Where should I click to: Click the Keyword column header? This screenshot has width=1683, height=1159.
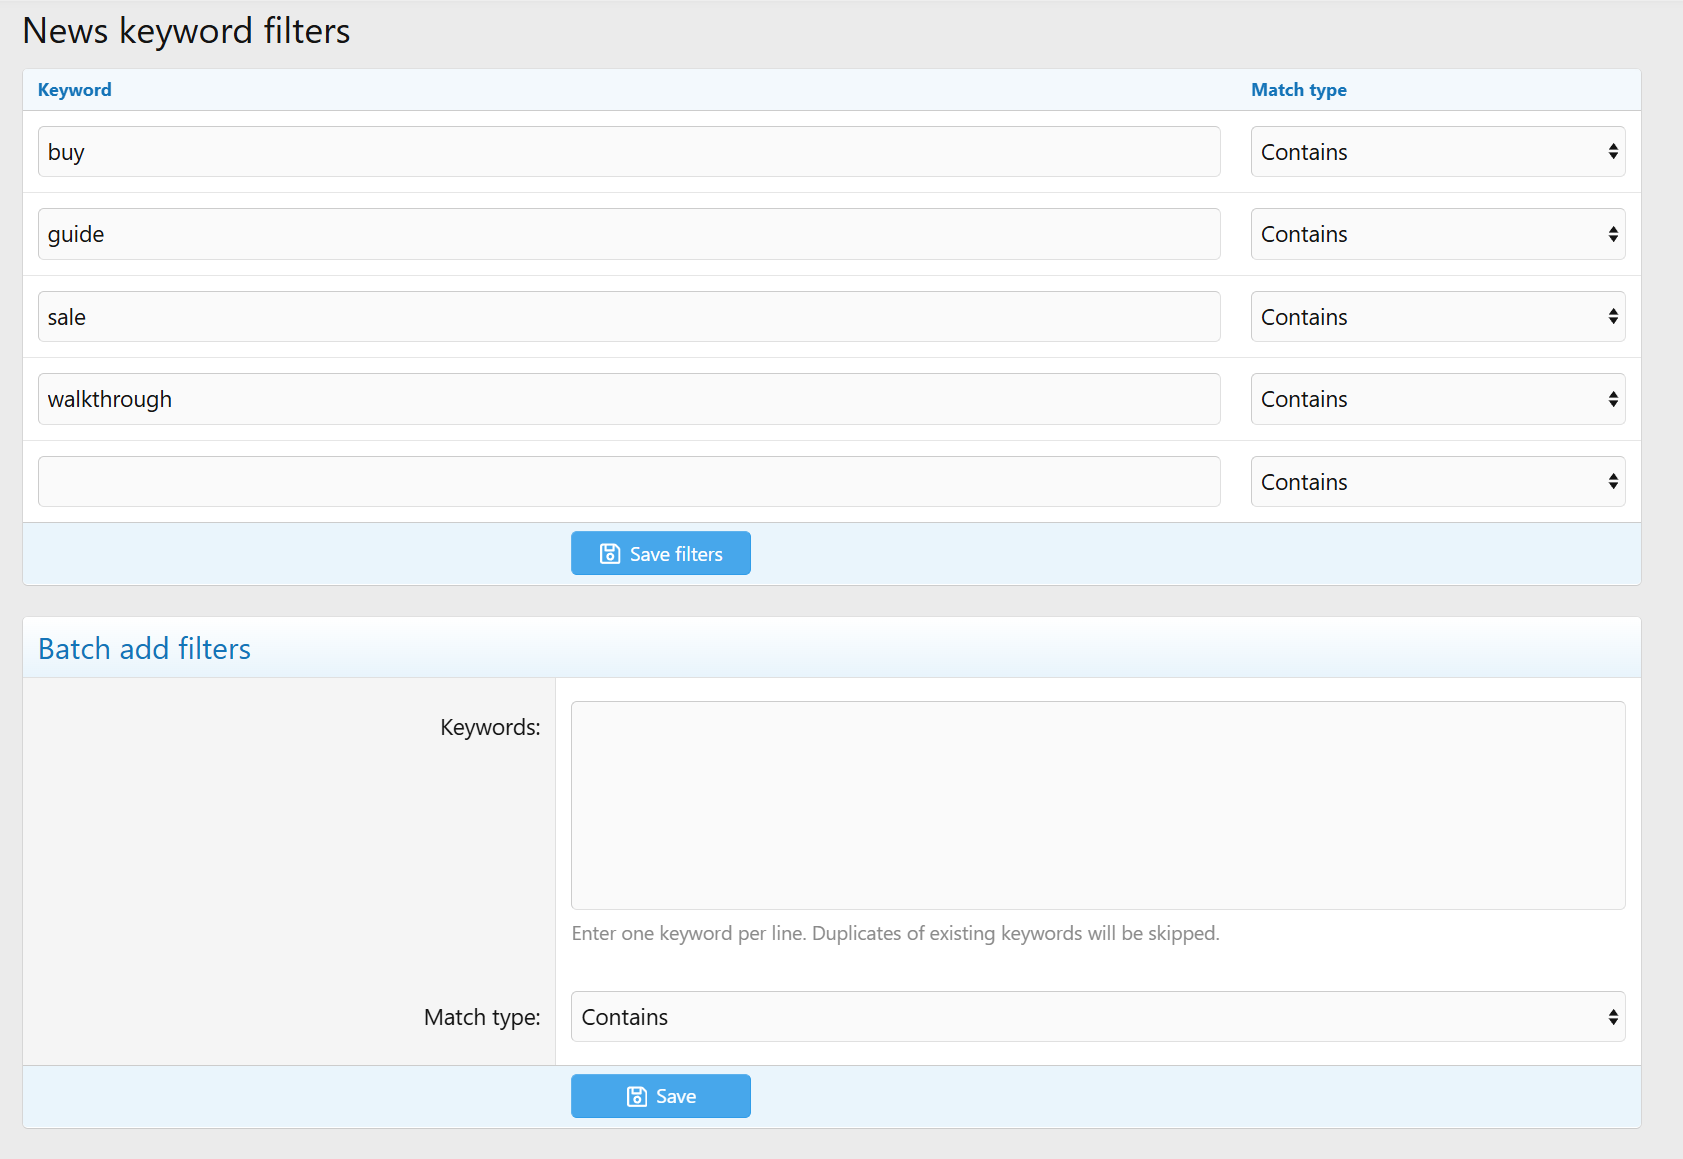tap(74, 90)
